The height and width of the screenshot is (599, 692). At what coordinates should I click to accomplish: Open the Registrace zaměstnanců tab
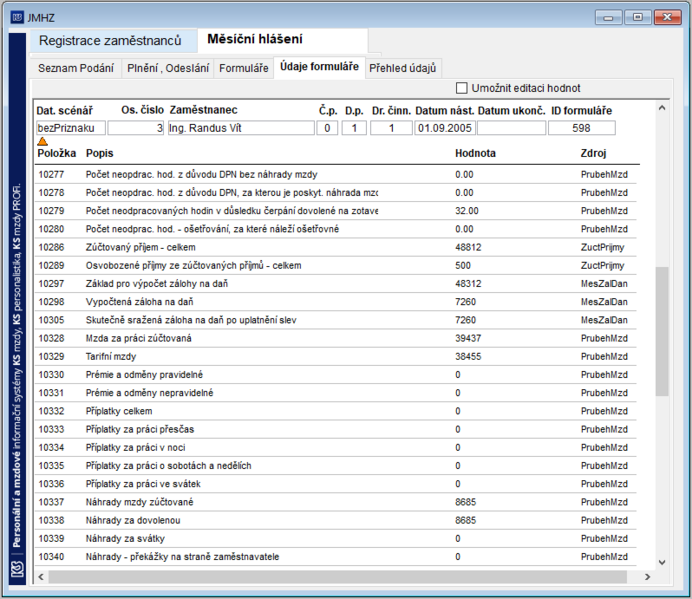113,41
